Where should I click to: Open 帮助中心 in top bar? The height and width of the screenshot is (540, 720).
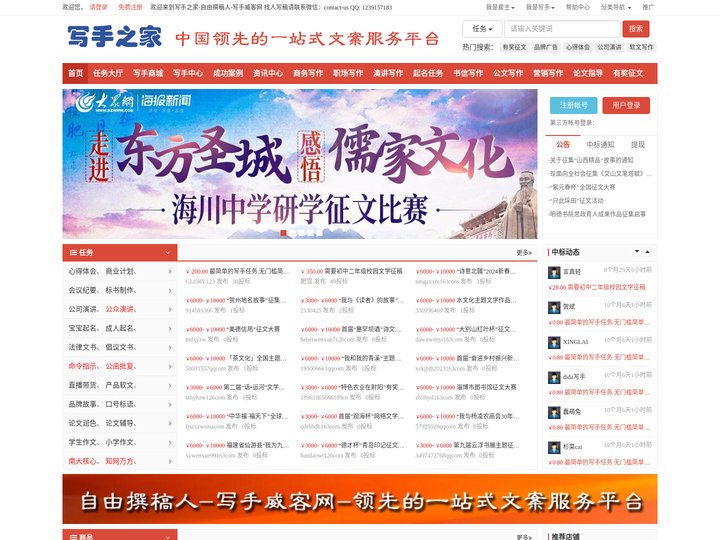tap(578, 7)
